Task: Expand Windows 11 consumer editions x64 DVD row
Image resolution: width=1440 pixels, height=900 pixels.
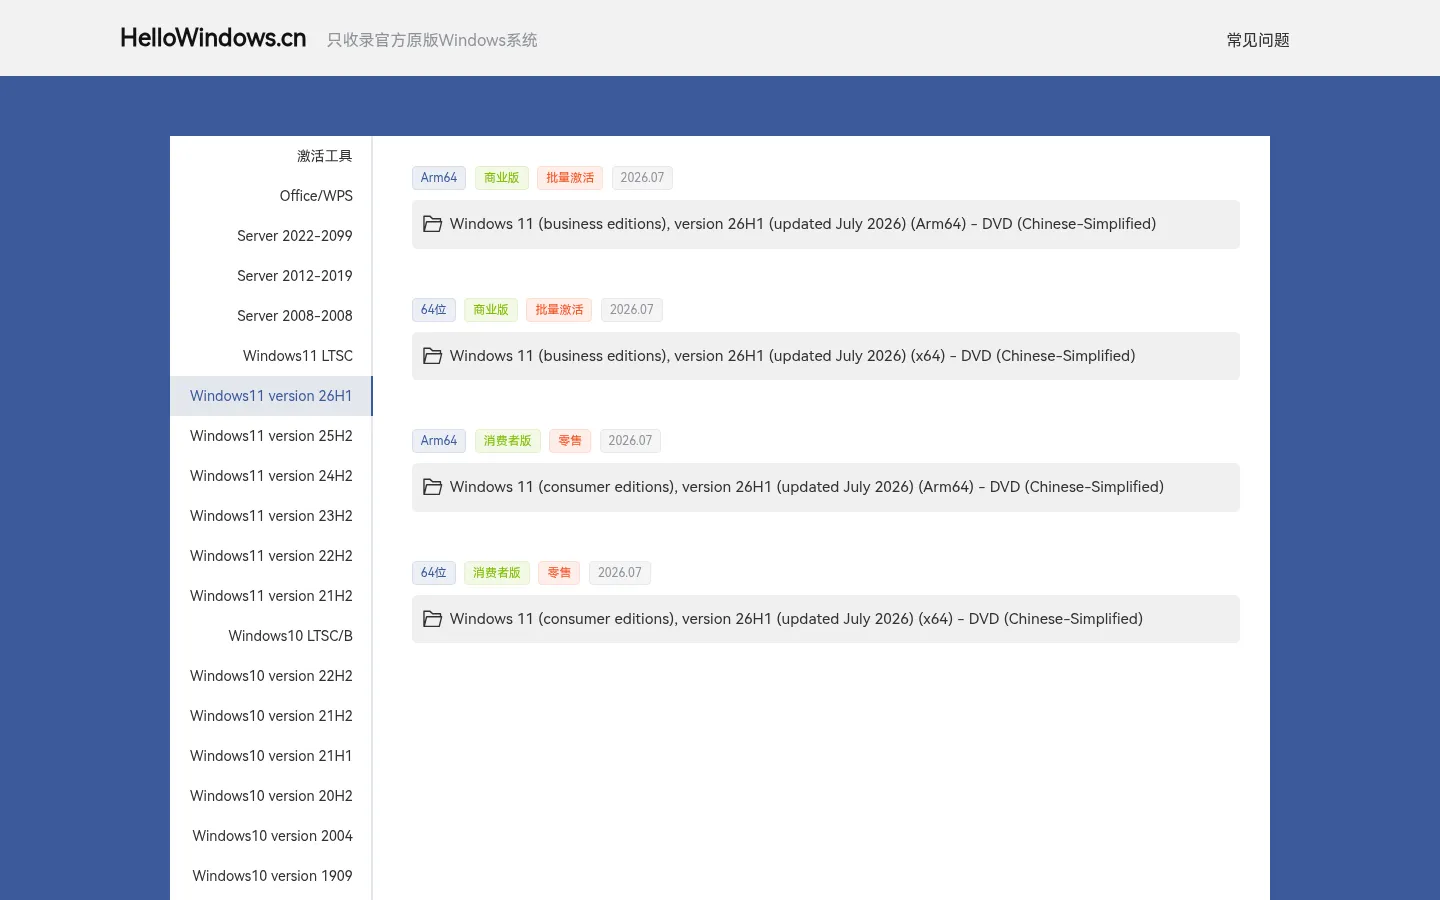Action: click(826, 619)
